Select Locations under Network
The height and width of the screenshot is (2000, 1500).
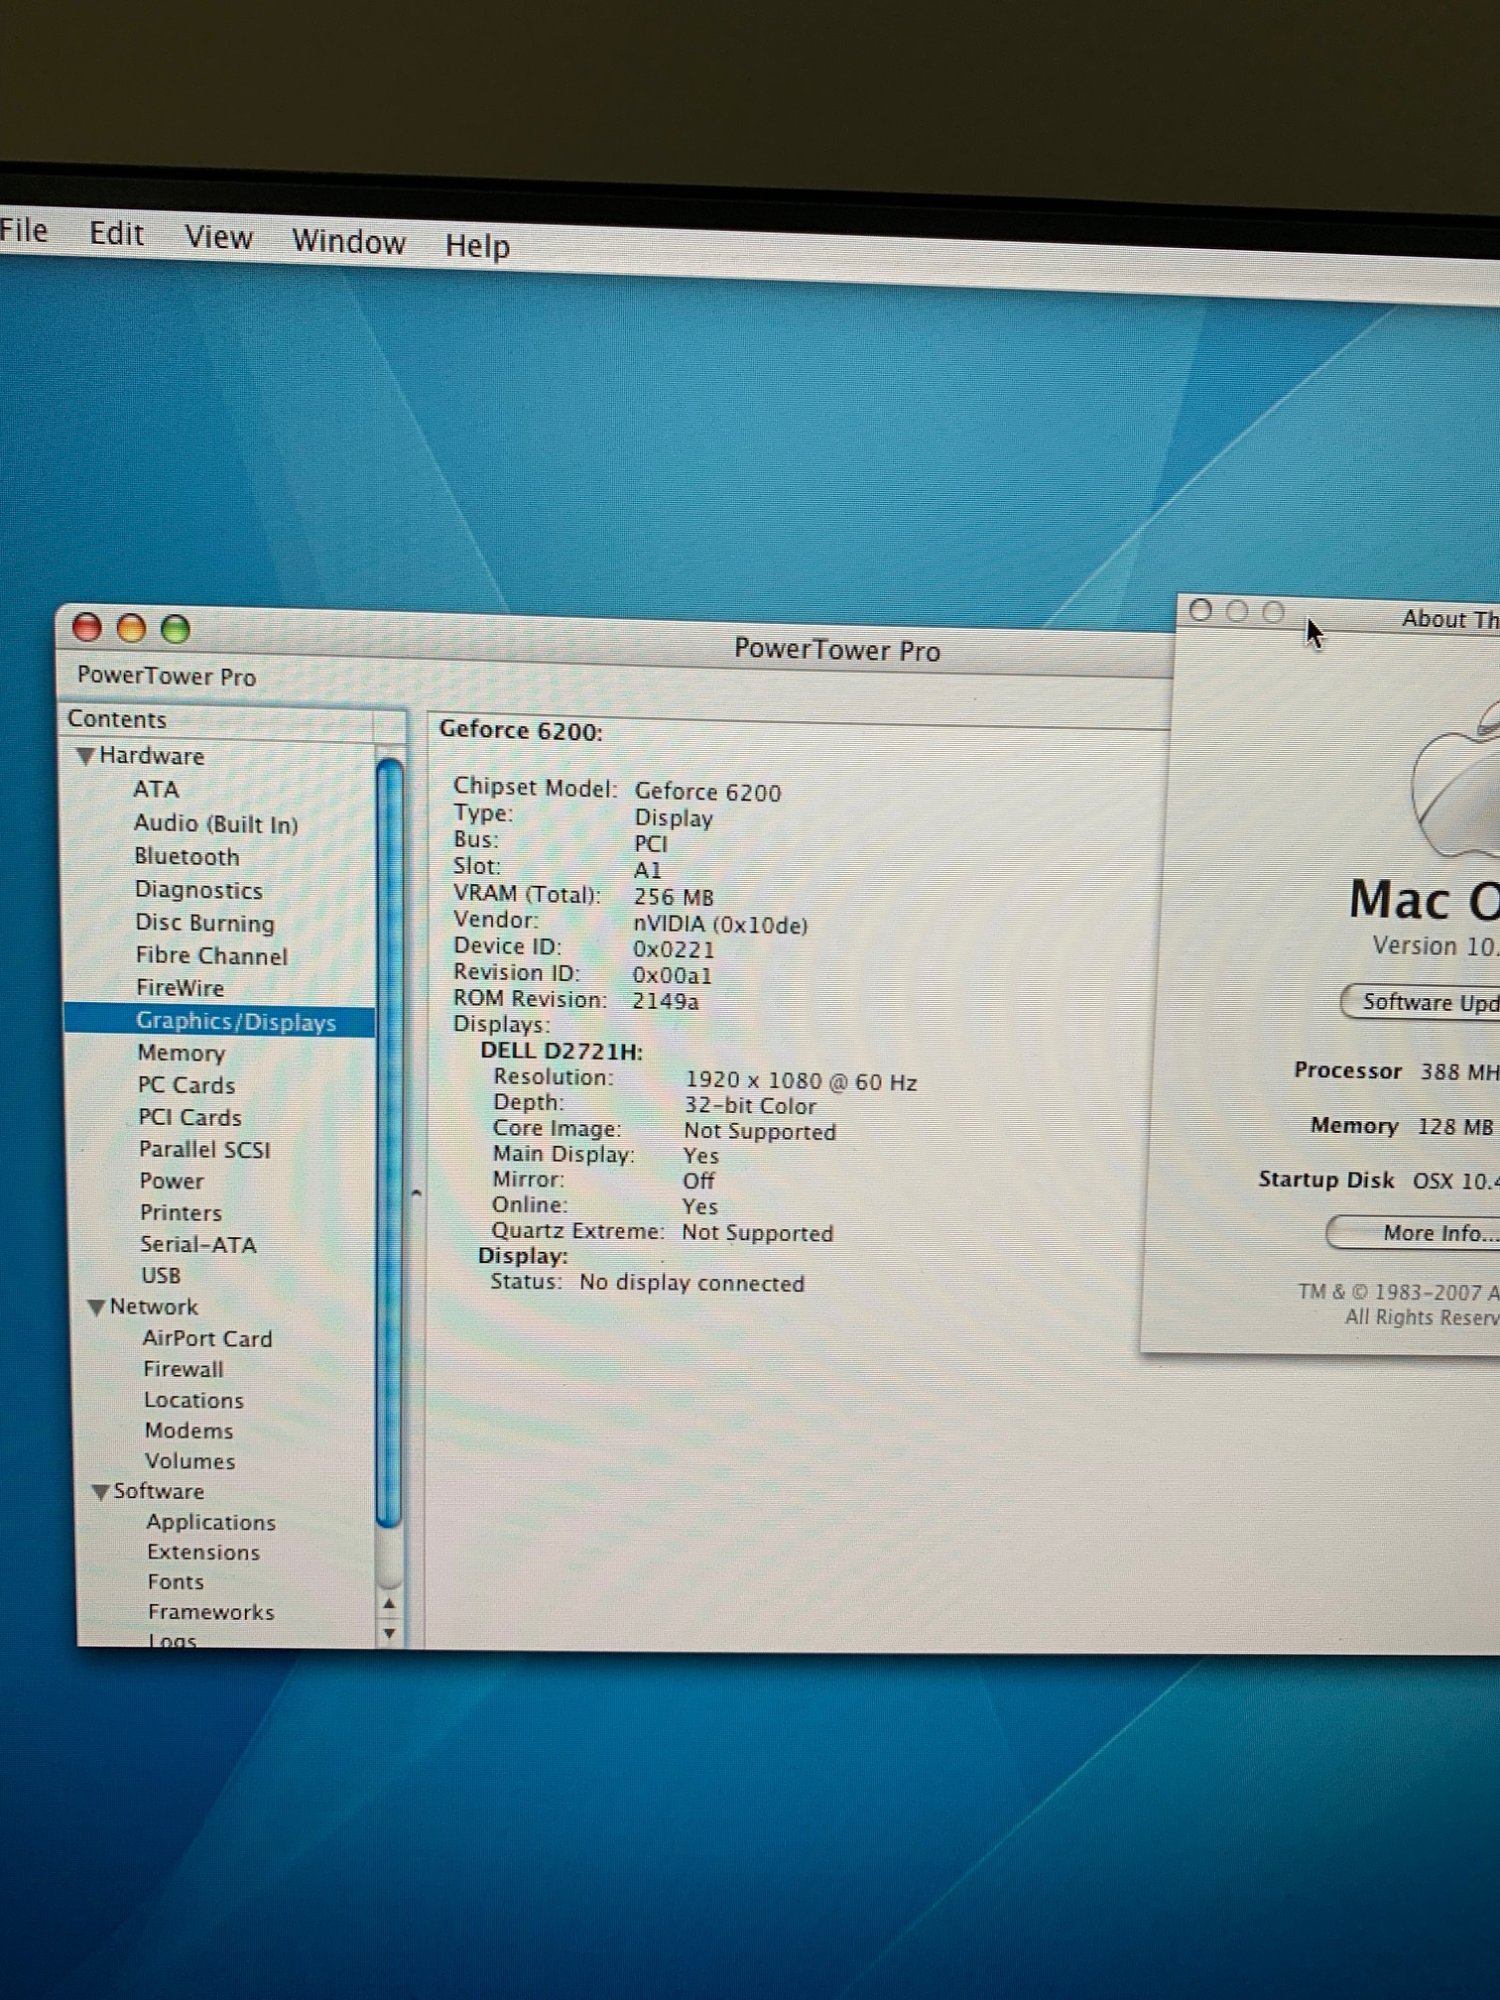[x=194, y=1400]
